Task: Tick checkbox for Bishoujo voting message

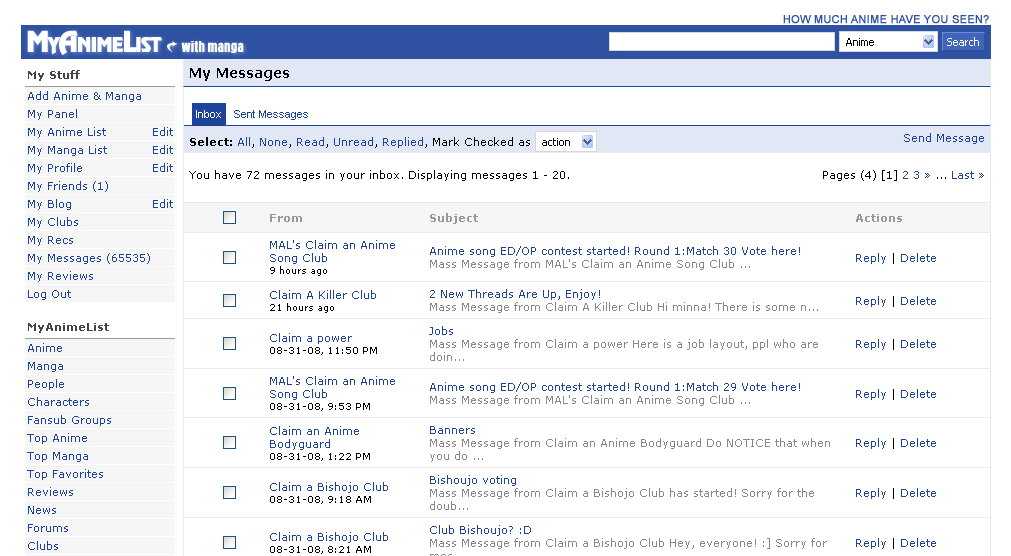Action: click(x=230, y=493)
